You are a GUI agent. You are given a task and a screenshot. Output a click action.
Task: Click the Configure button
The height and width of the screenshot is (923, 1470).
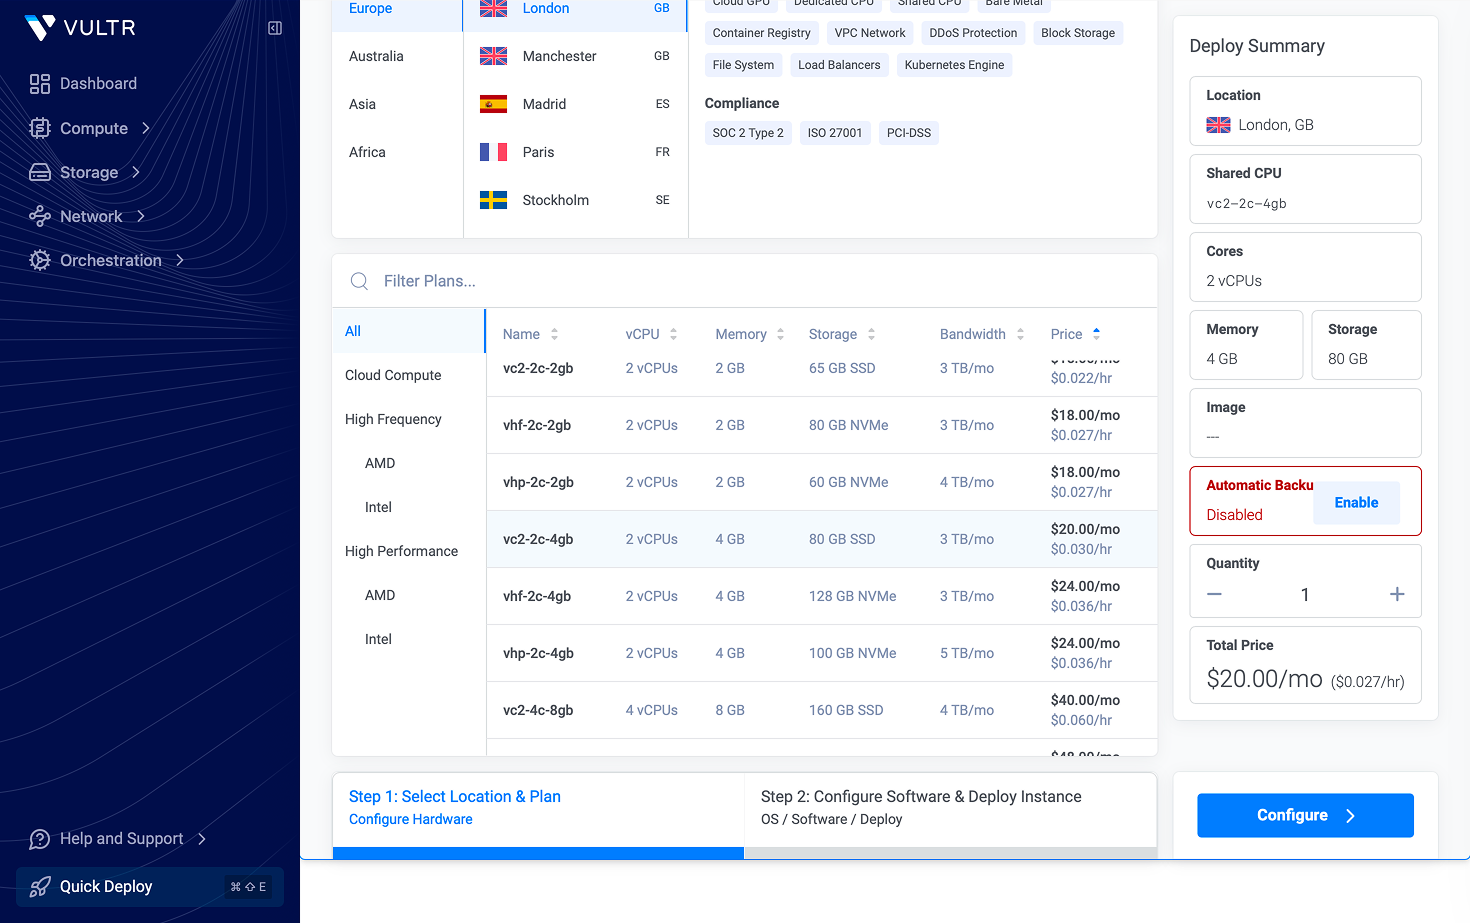pos(1305,815)
